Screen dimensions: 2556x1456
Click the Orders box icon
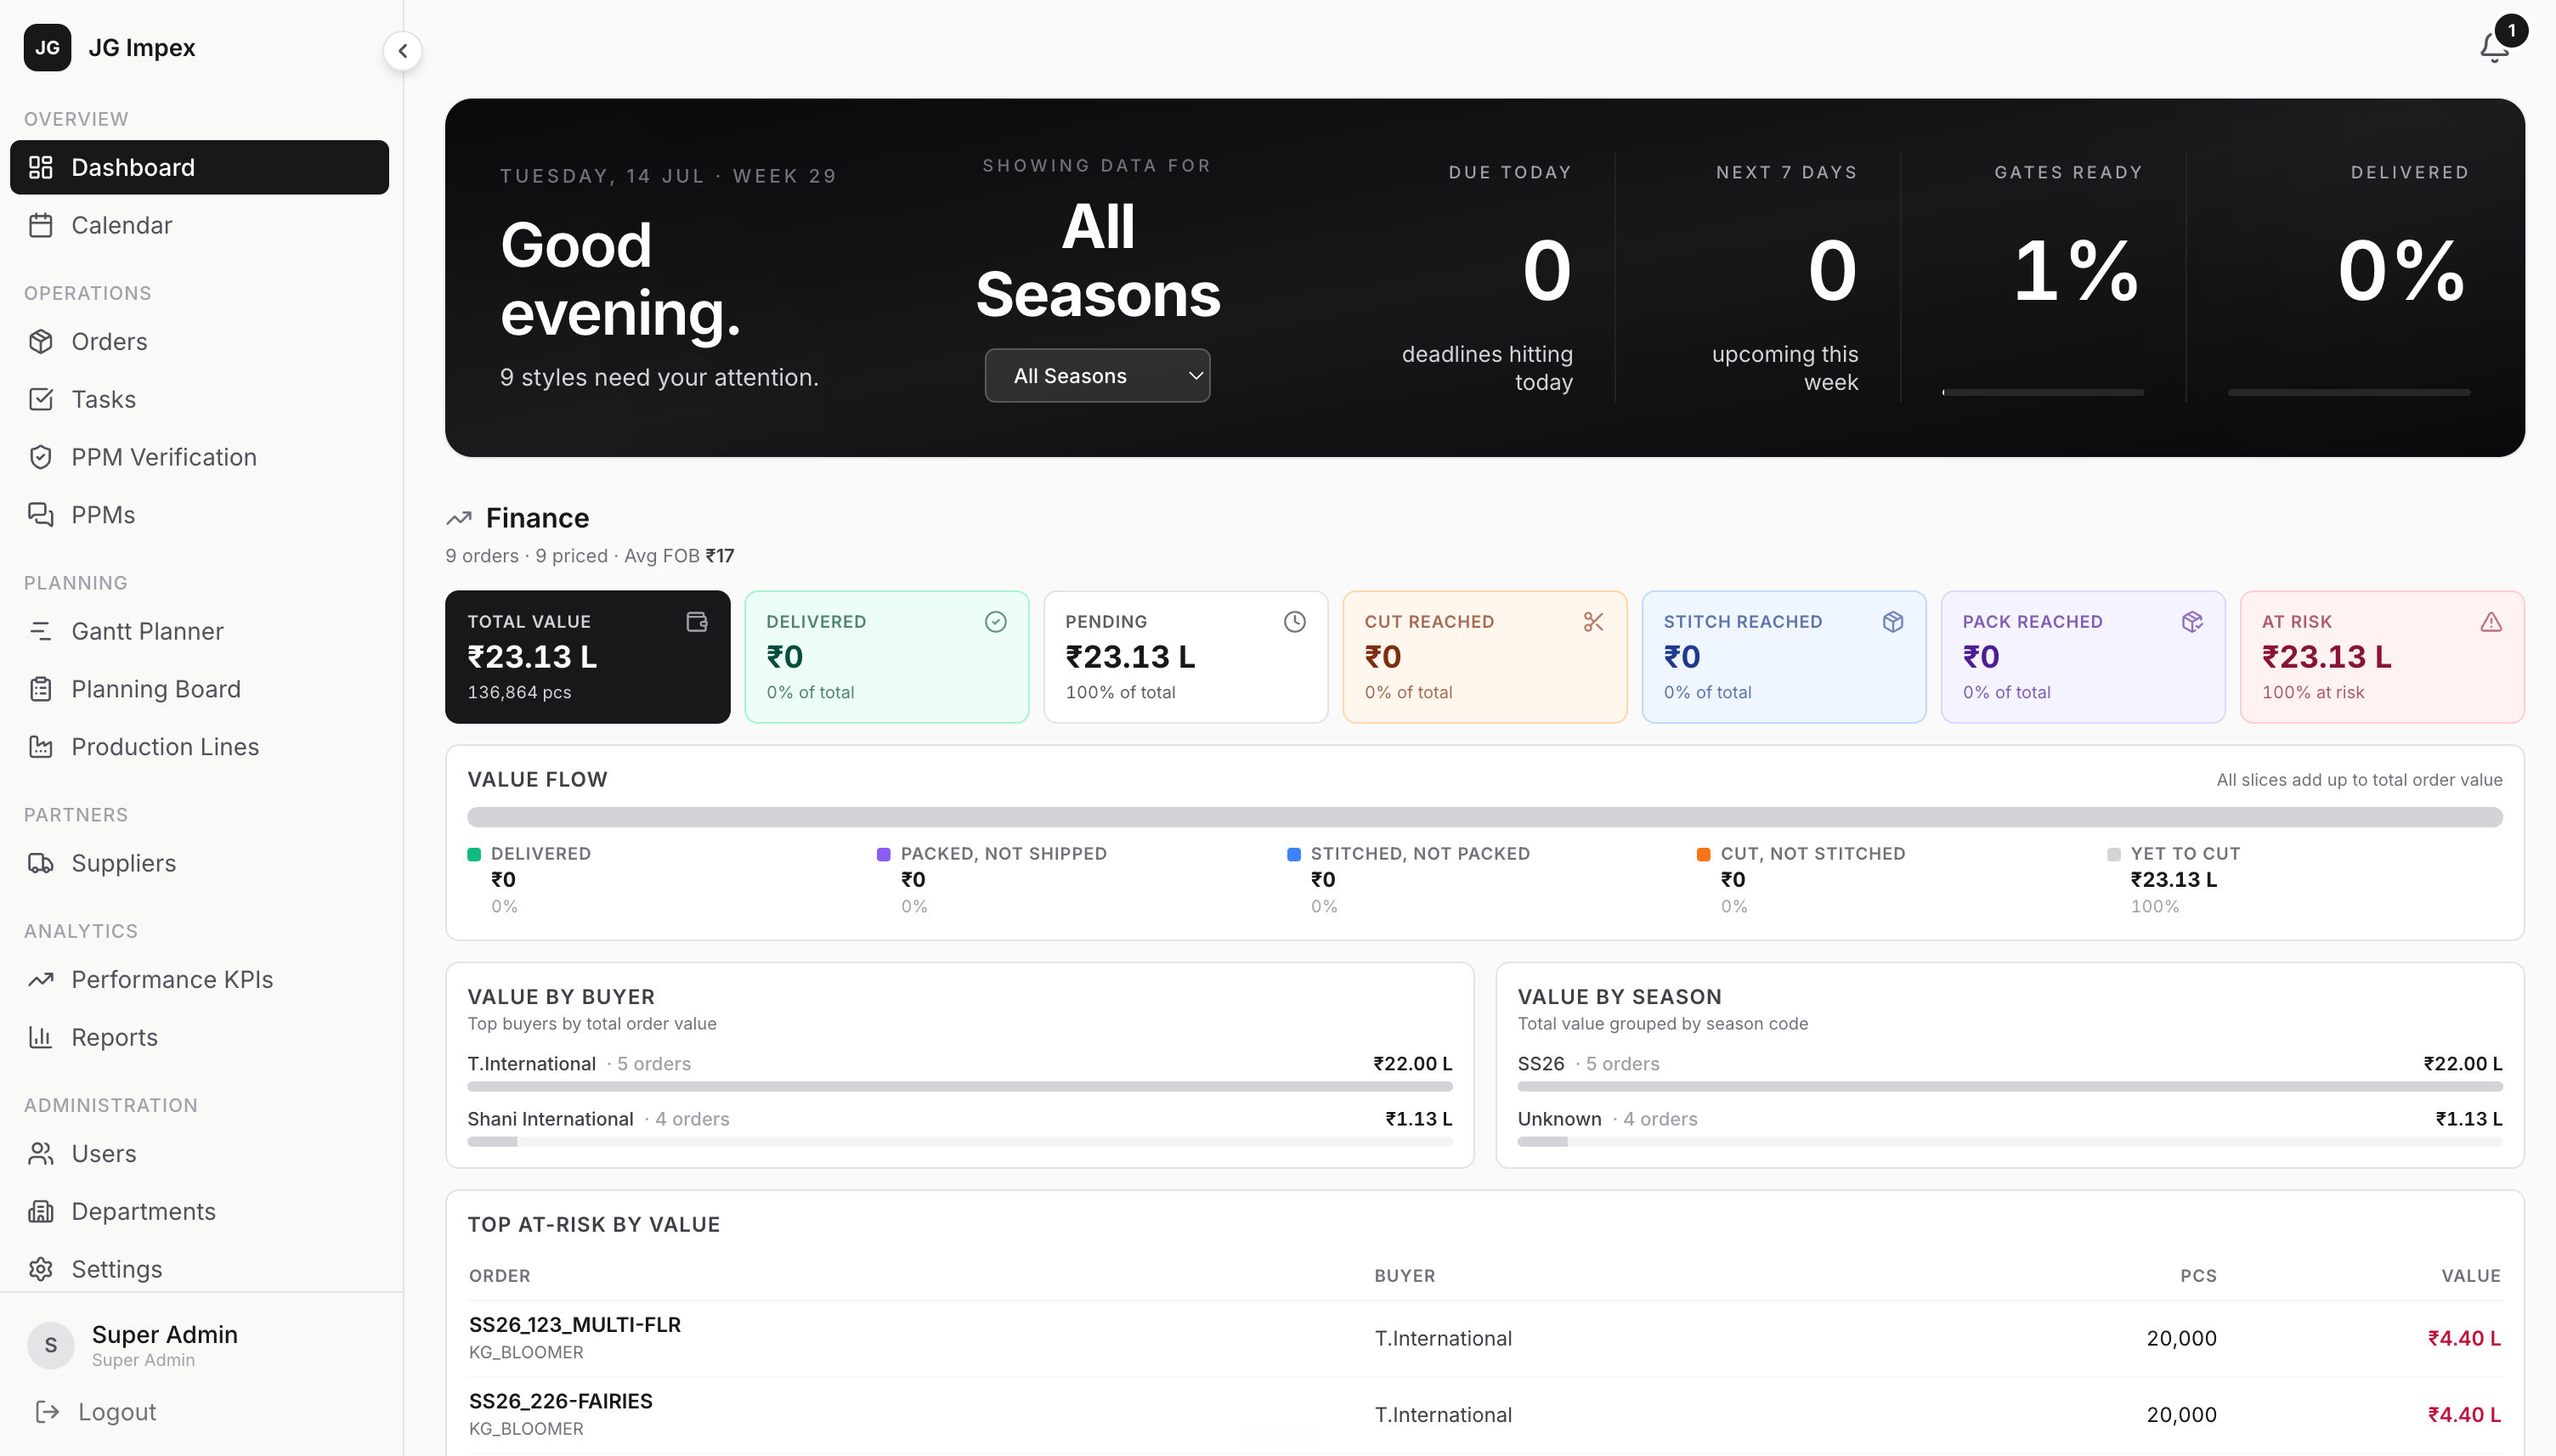41,341
